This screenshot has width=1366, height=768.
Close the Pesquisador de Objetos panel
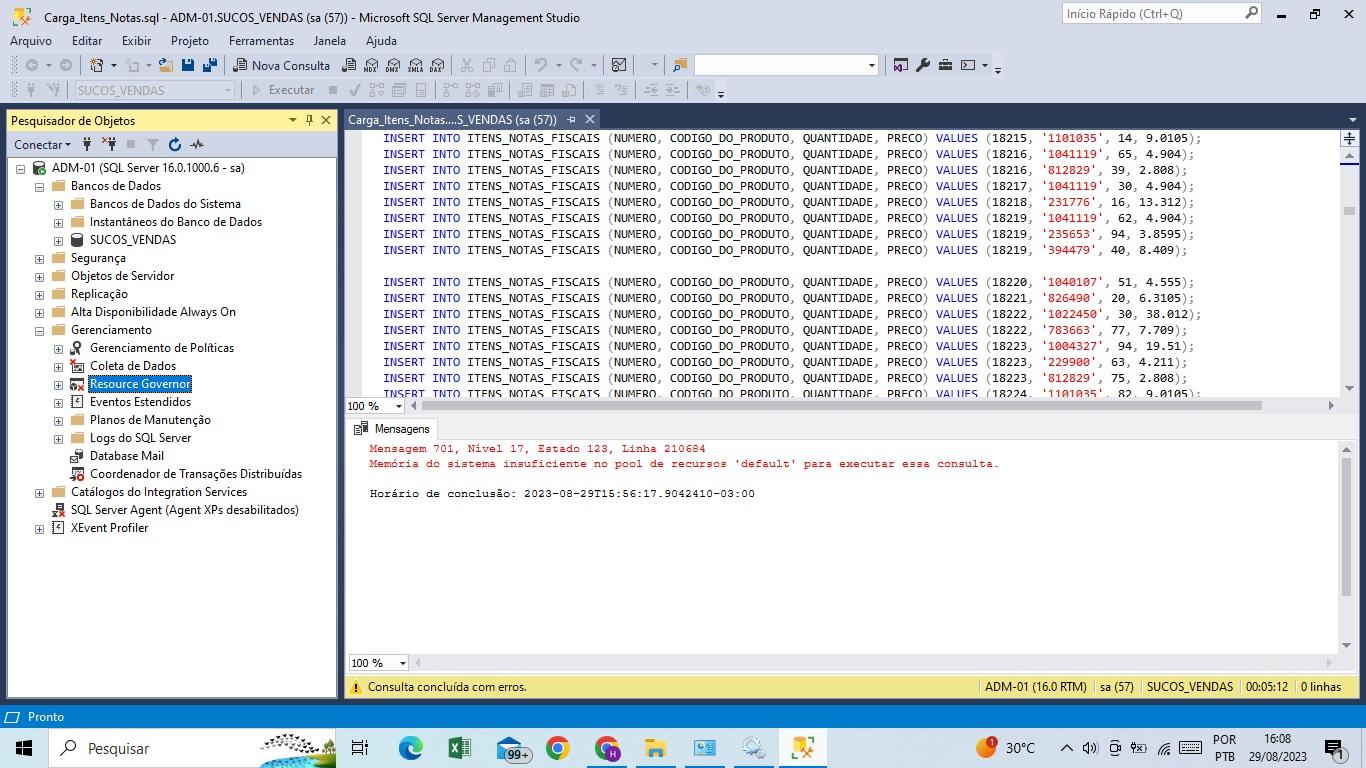325,120
